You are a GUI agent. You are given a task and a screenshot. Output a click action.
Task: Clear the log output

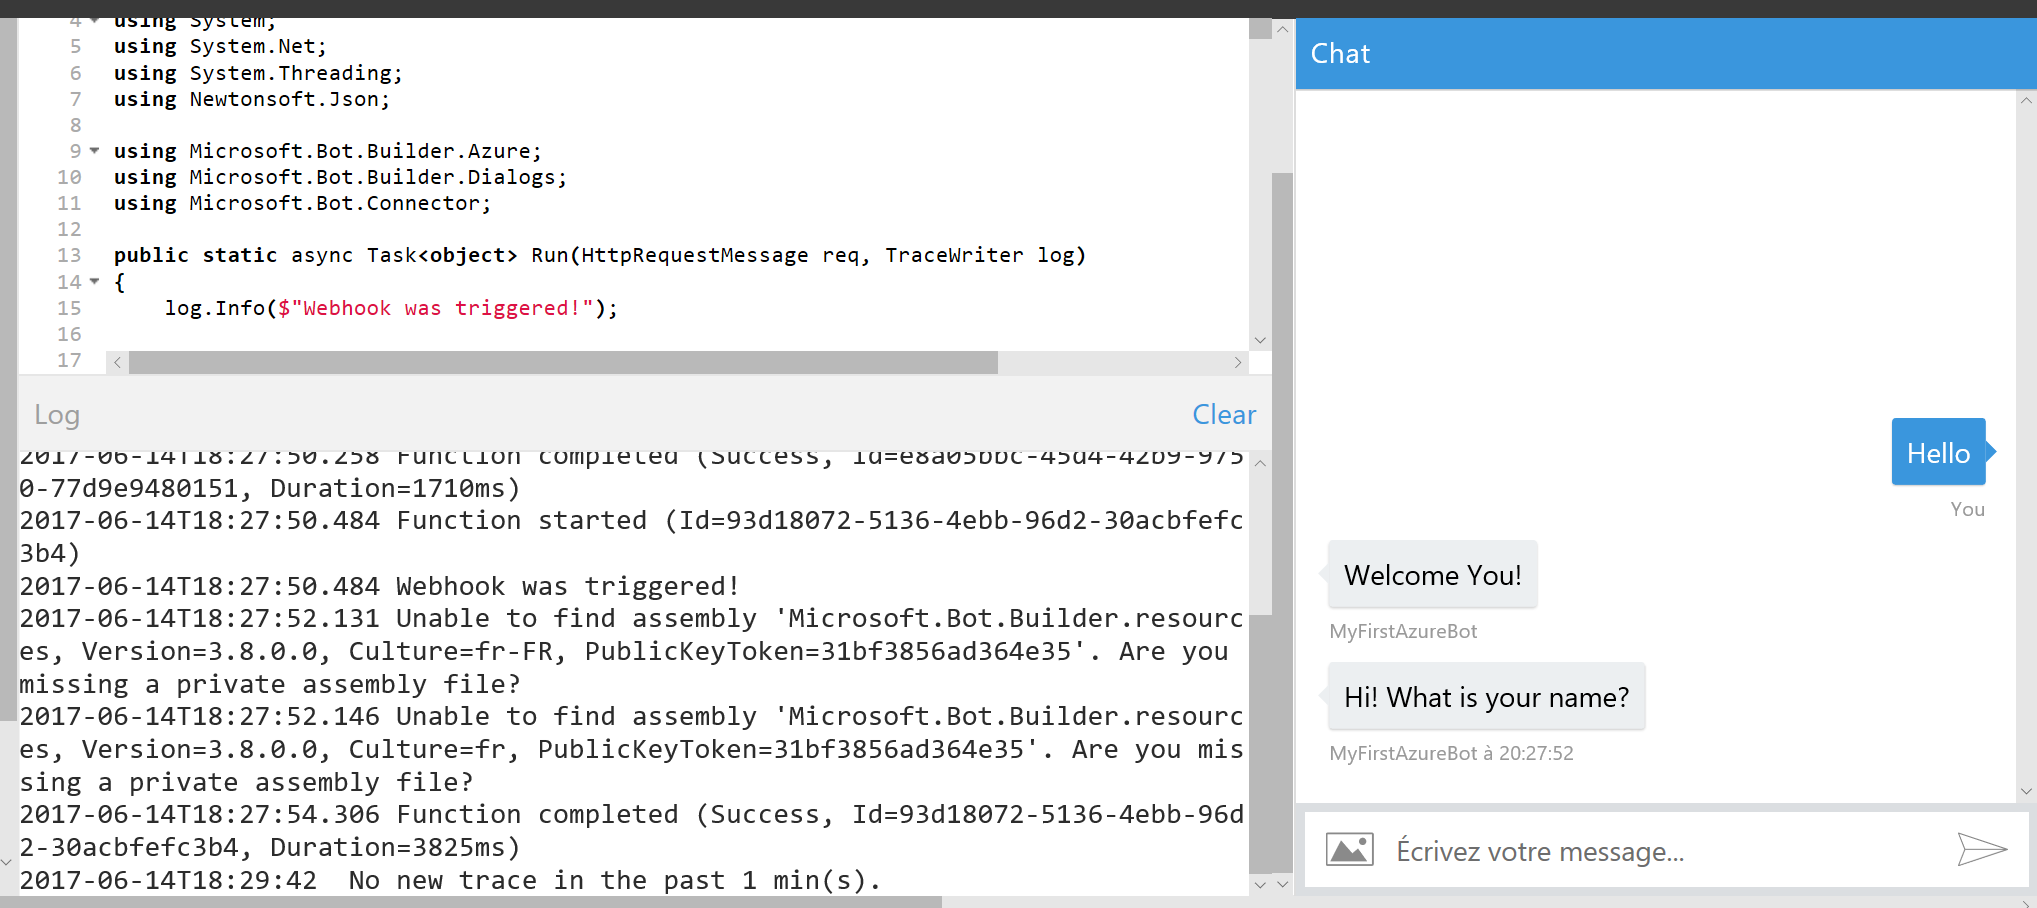click(1223, 415)
